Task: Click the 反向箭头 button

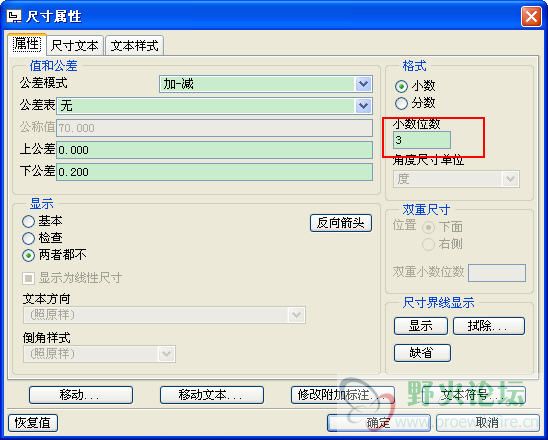Action: 341,223
